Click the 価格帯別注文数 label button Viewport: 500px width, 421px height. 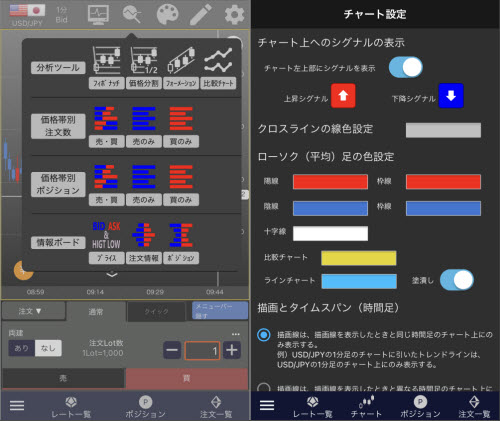click(58, 126)
